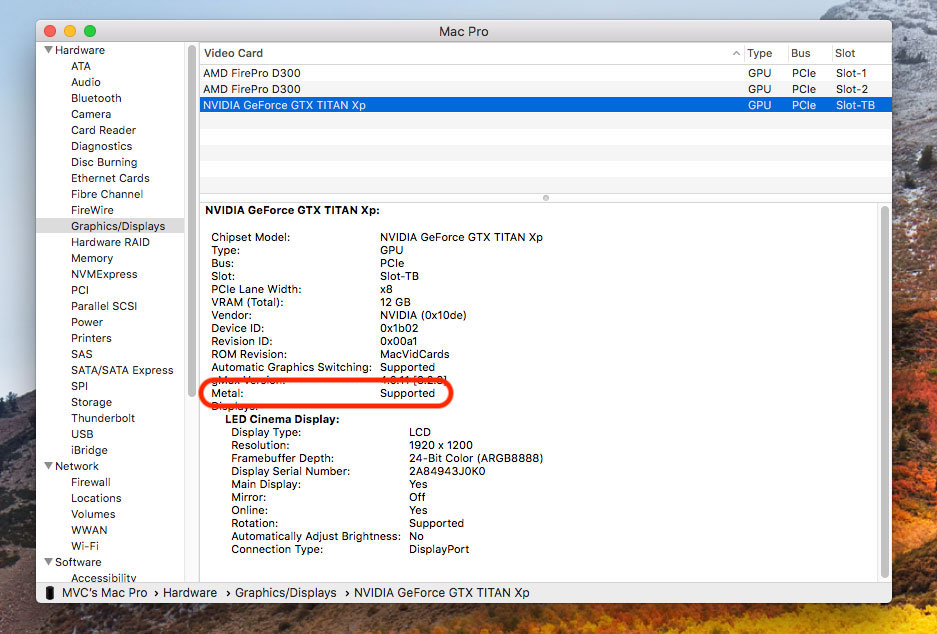Screen dimensions: 937x634
Task: Collapse the Network section triangle
Action: [x=49, y=466]
